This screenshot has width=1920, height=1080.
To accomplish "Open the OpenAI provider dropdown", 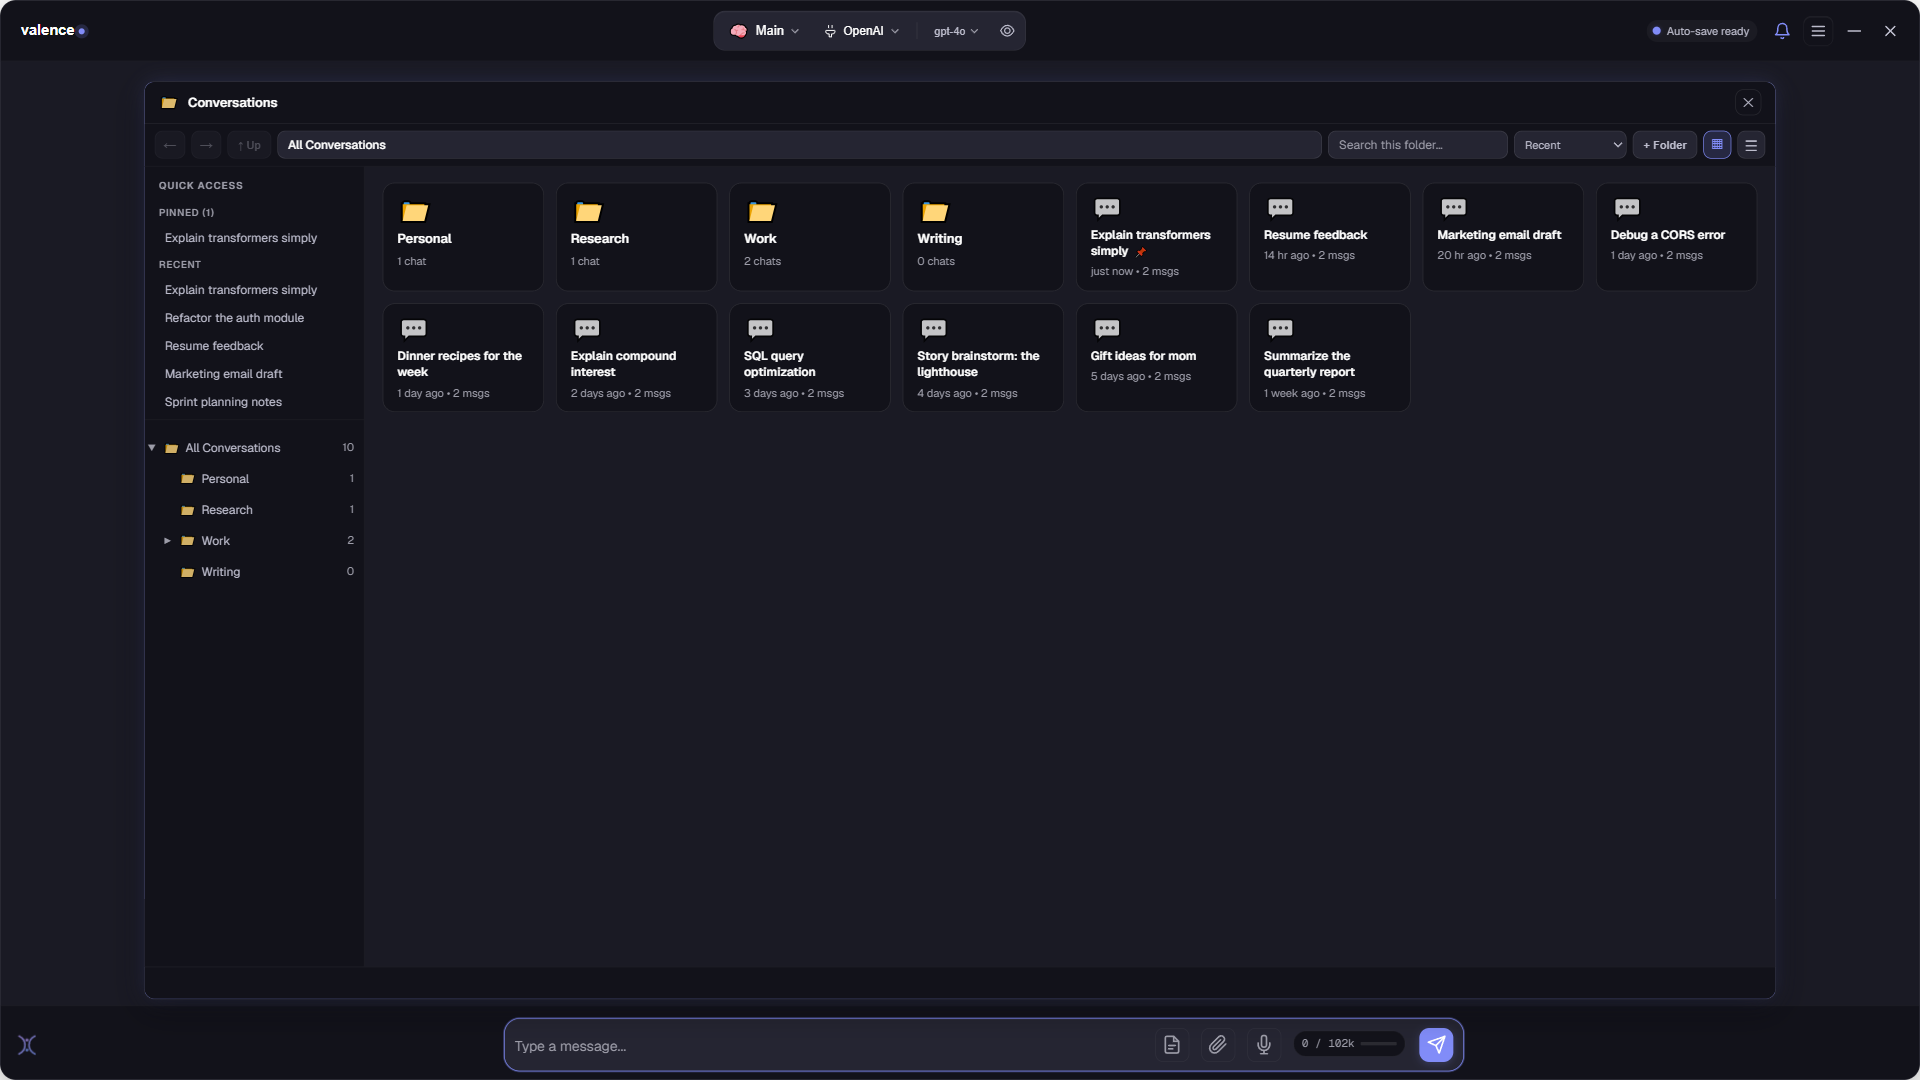I will point(862,31).
